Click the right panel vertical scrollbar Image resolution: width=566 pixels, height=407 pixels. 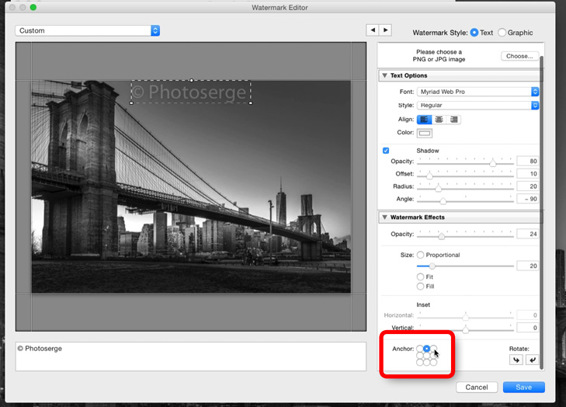tap(541, 213)
